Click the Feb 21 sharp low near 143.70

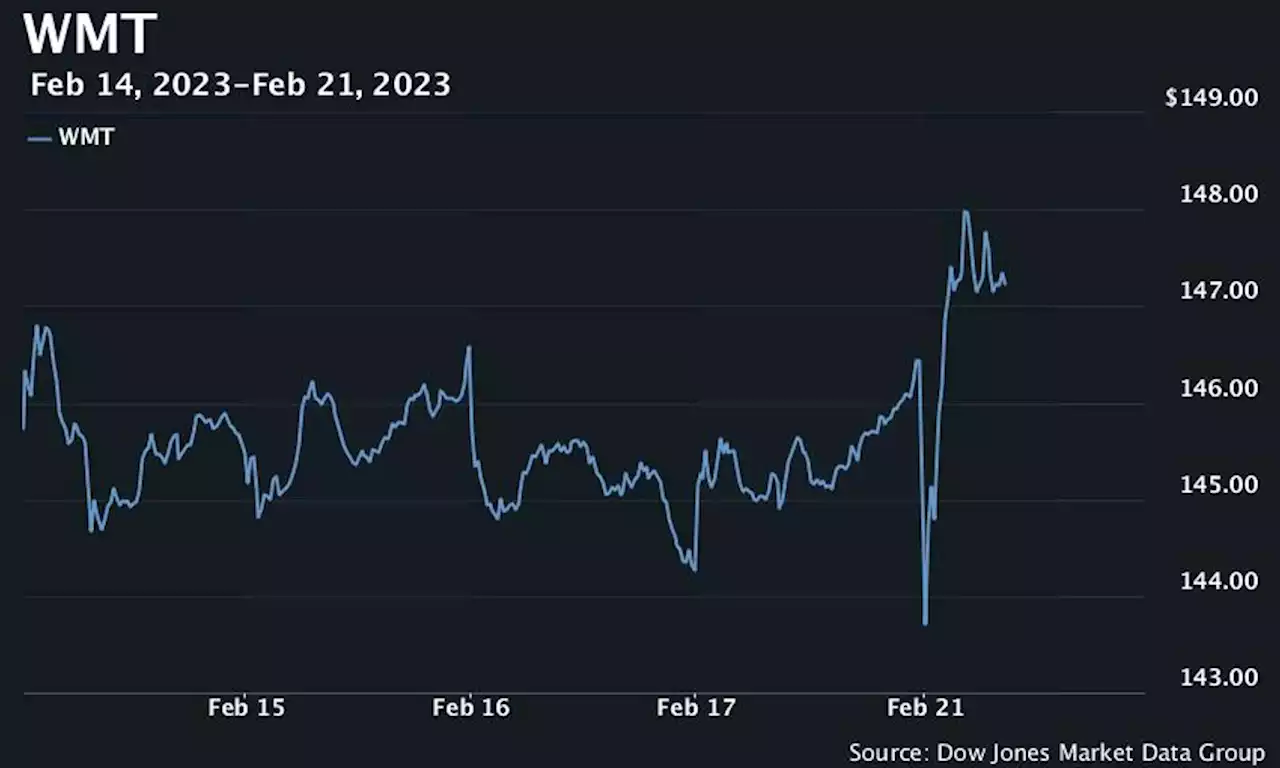point(925,624)
